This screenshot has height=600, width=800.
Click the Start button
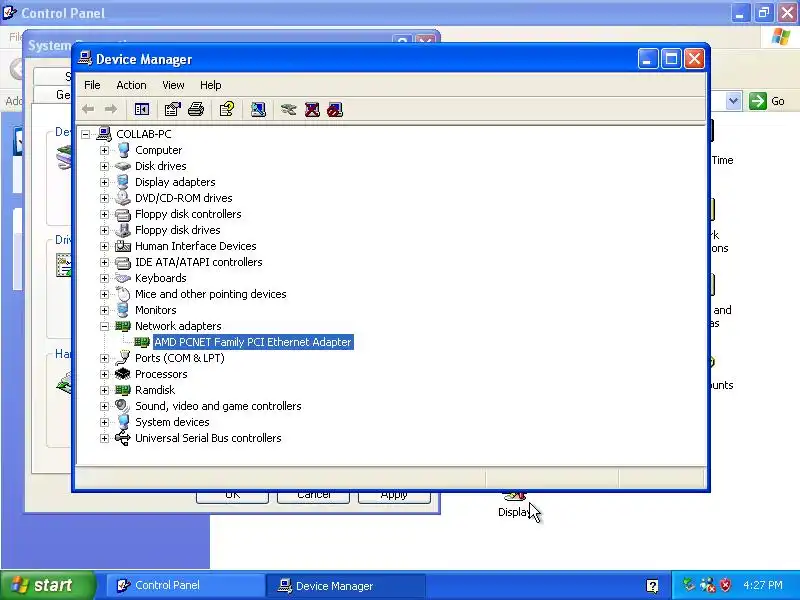(x=48, y=585)
